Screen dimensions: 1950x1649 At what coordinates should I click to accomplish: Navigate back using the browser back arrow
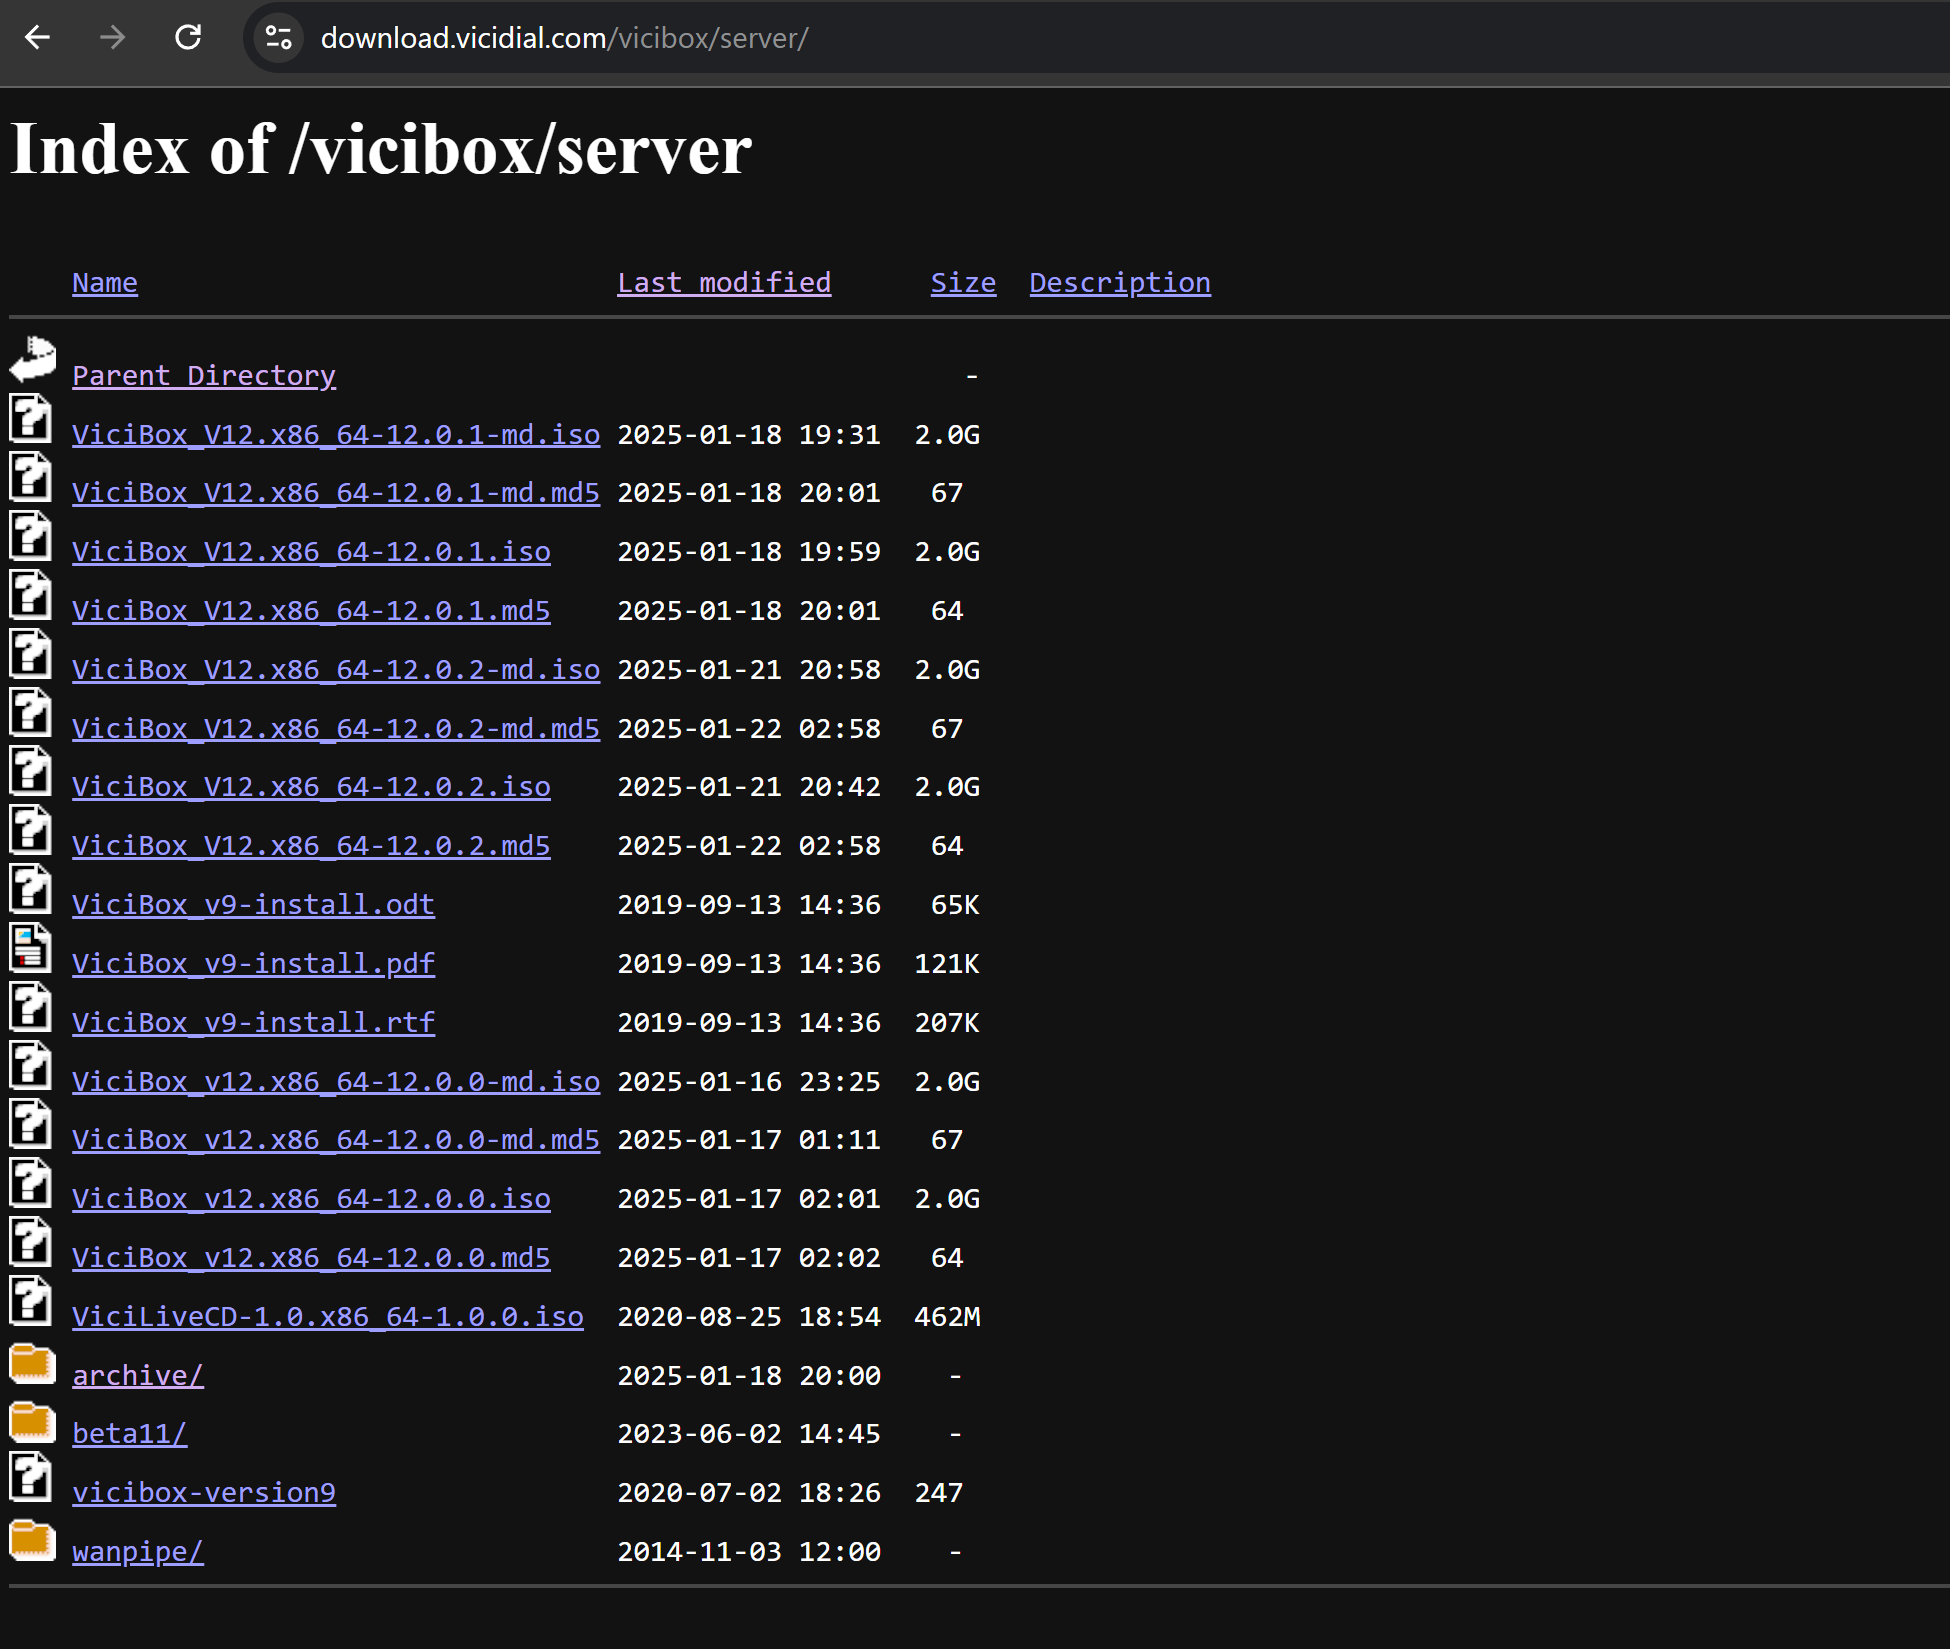point(37,38)
